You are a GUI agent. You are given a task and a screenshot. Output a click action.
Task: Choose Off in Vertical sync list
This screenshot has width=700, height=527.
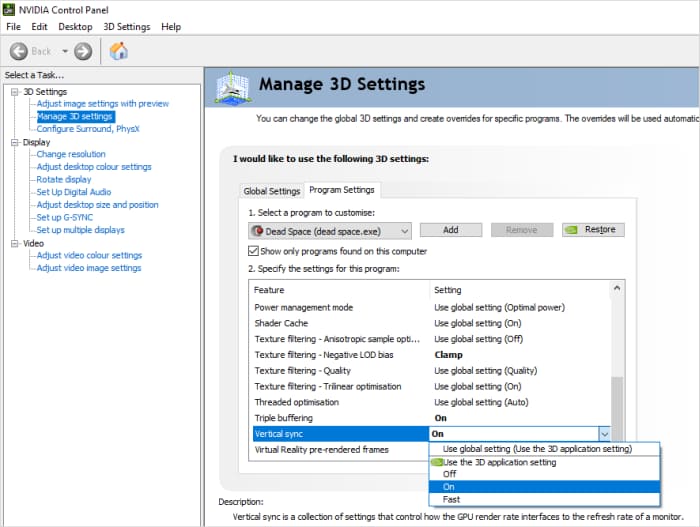coord(544,474)
